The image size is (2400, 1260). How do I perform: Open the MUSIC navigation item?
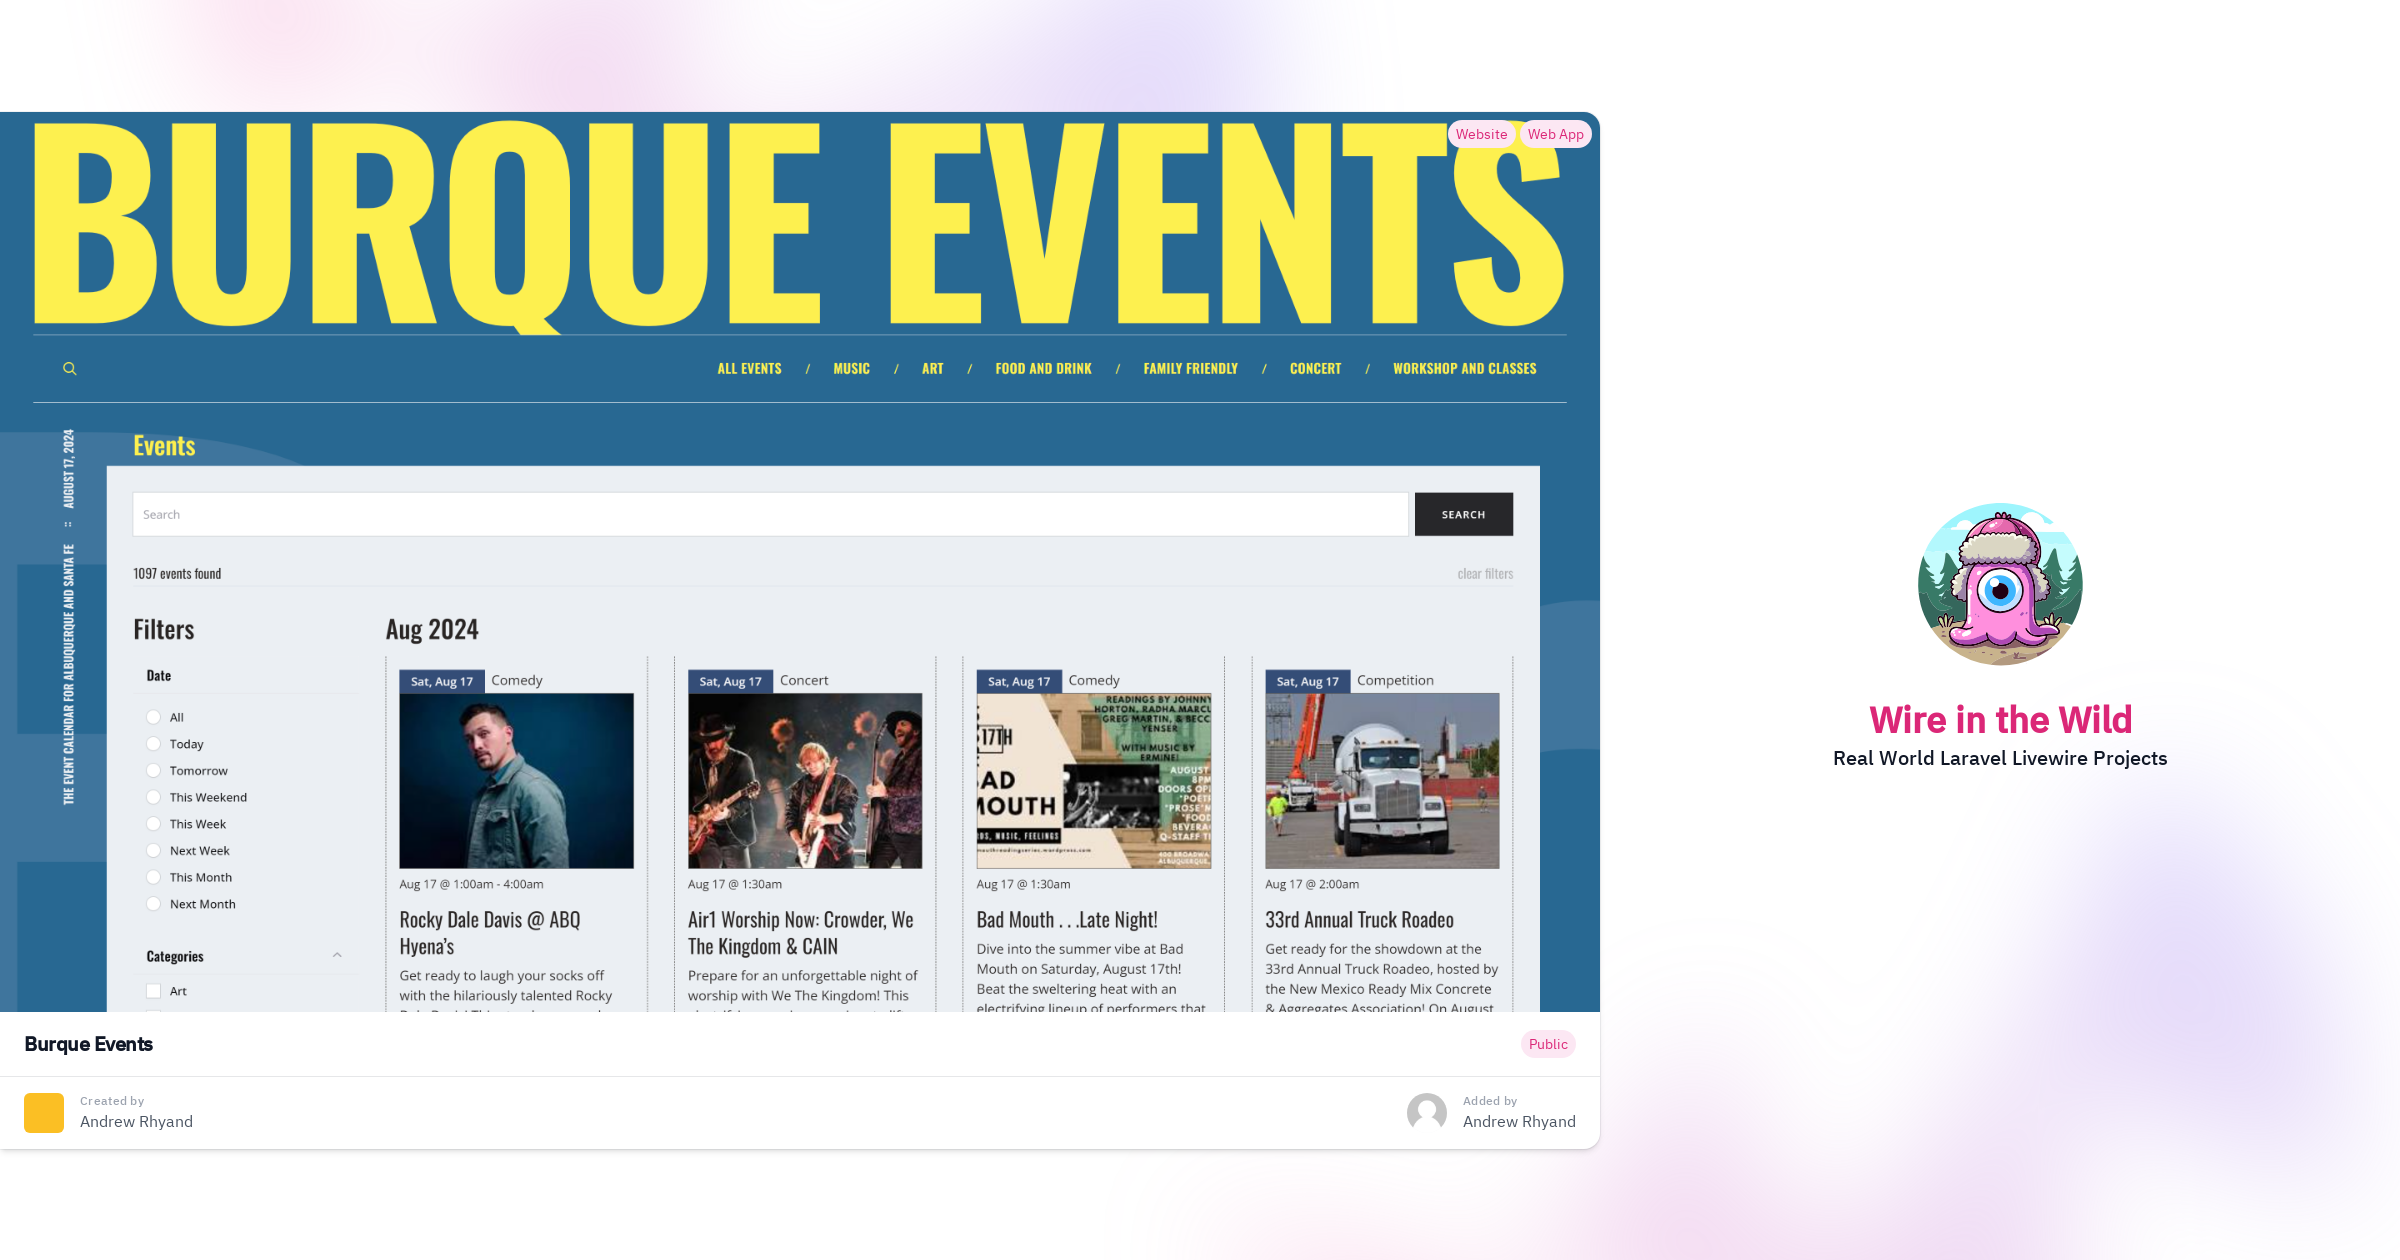pyautogui.click(x=851, y=368)
